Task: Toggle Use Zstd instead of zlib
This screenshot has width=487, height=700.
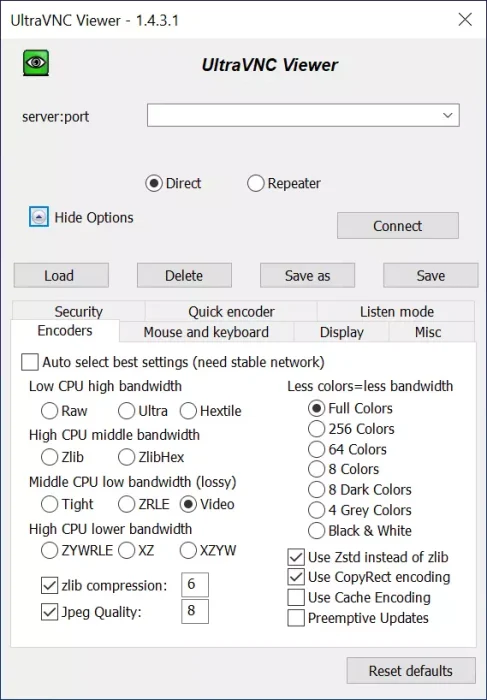Action: (x=296, y=557)
